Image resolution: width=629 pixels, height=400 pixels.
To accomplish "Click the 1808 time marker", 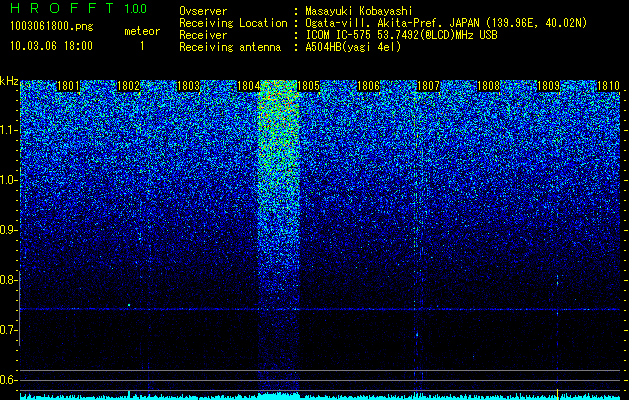I will click(489, 86).
